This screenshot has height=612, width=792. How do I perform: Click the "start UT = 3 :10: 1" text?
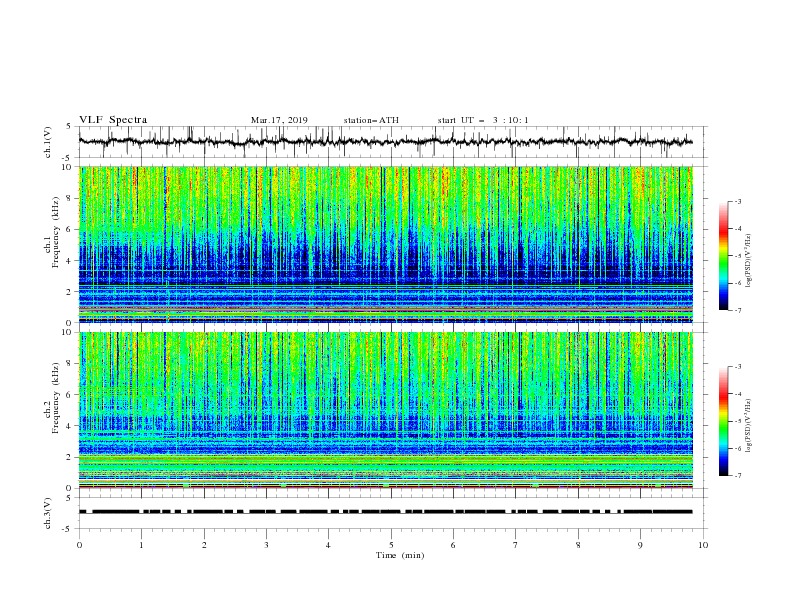click(483, 120)
